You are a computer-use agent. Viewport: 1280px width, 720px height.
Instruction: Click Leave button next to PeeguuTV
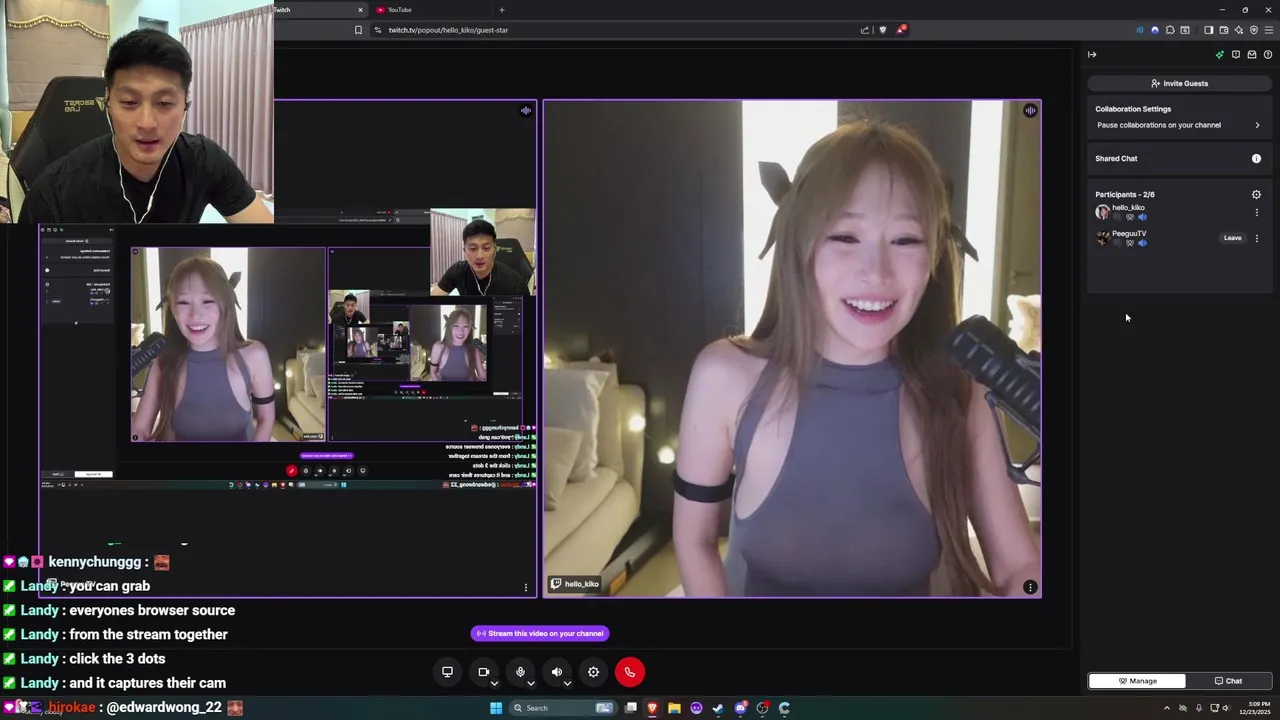click(x=1232, y=238)
